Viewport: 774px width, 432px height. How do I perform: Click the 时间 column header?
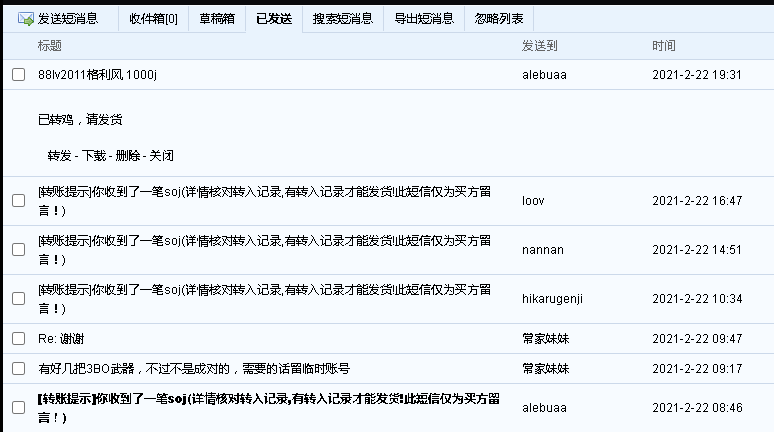pos(663,46)
